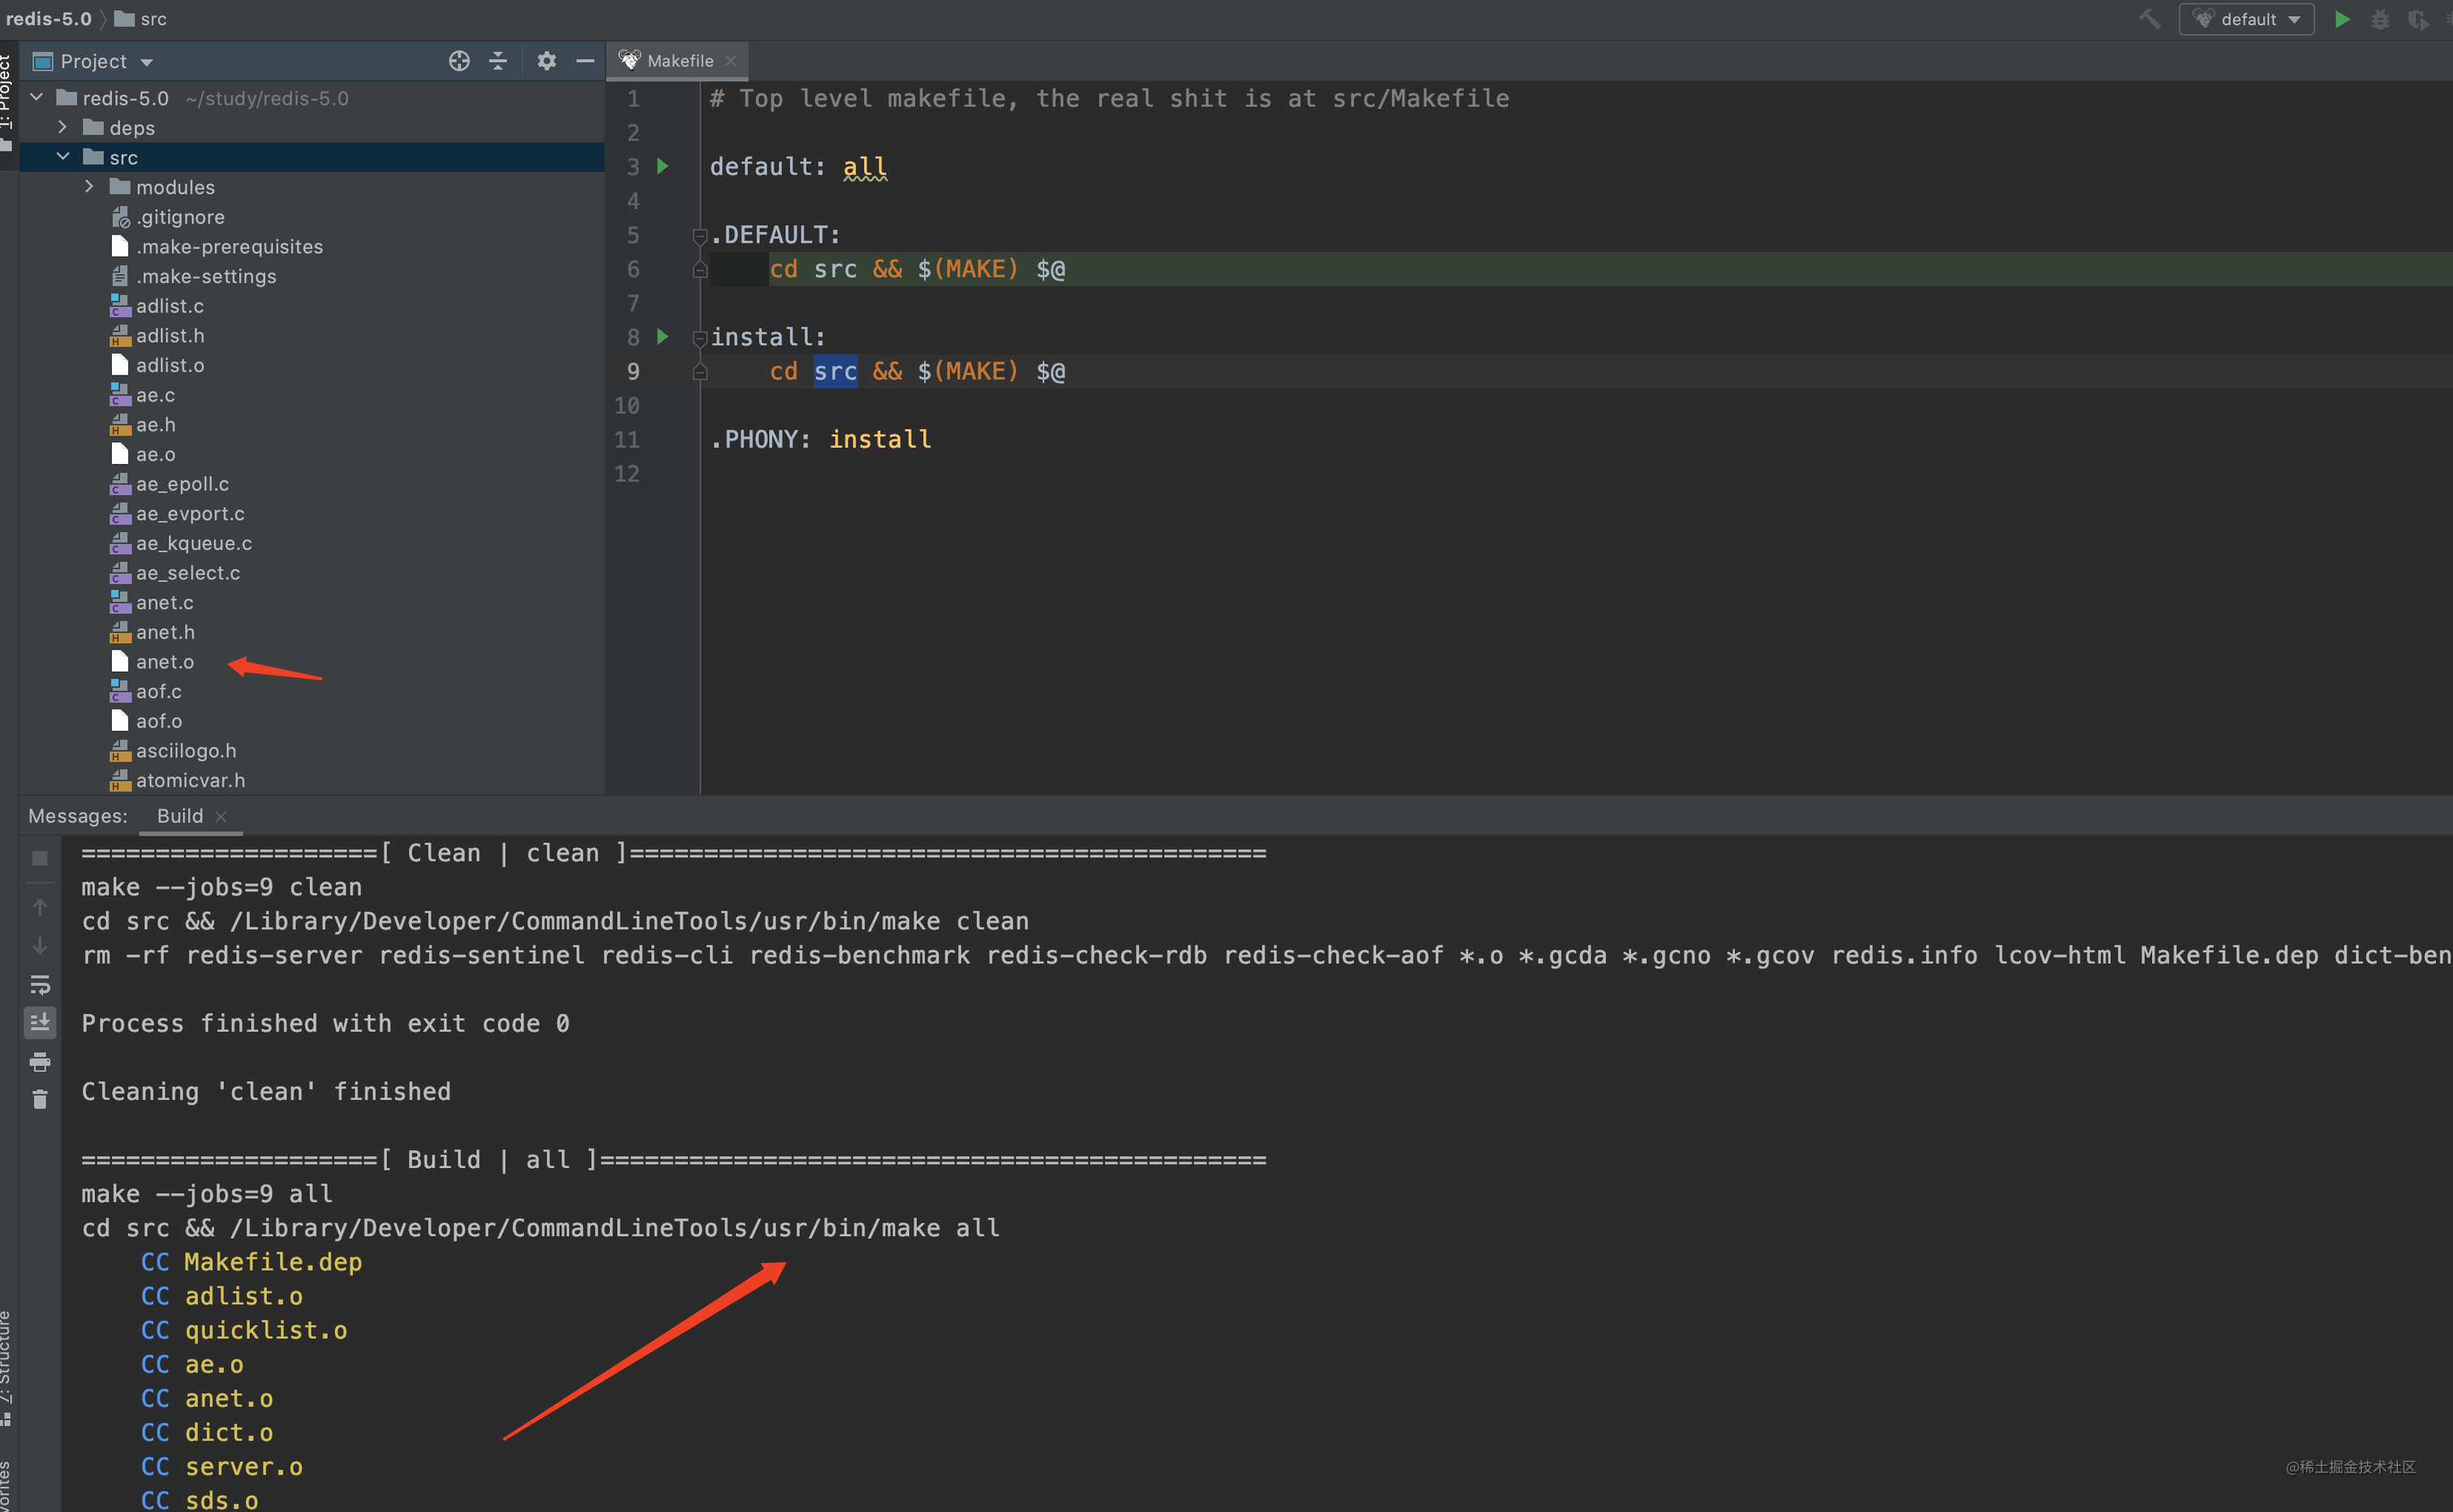Collapse the redis-5.0 root folder
Image resolution: width=2453 pixels, height=1512 pixels.
37,97
